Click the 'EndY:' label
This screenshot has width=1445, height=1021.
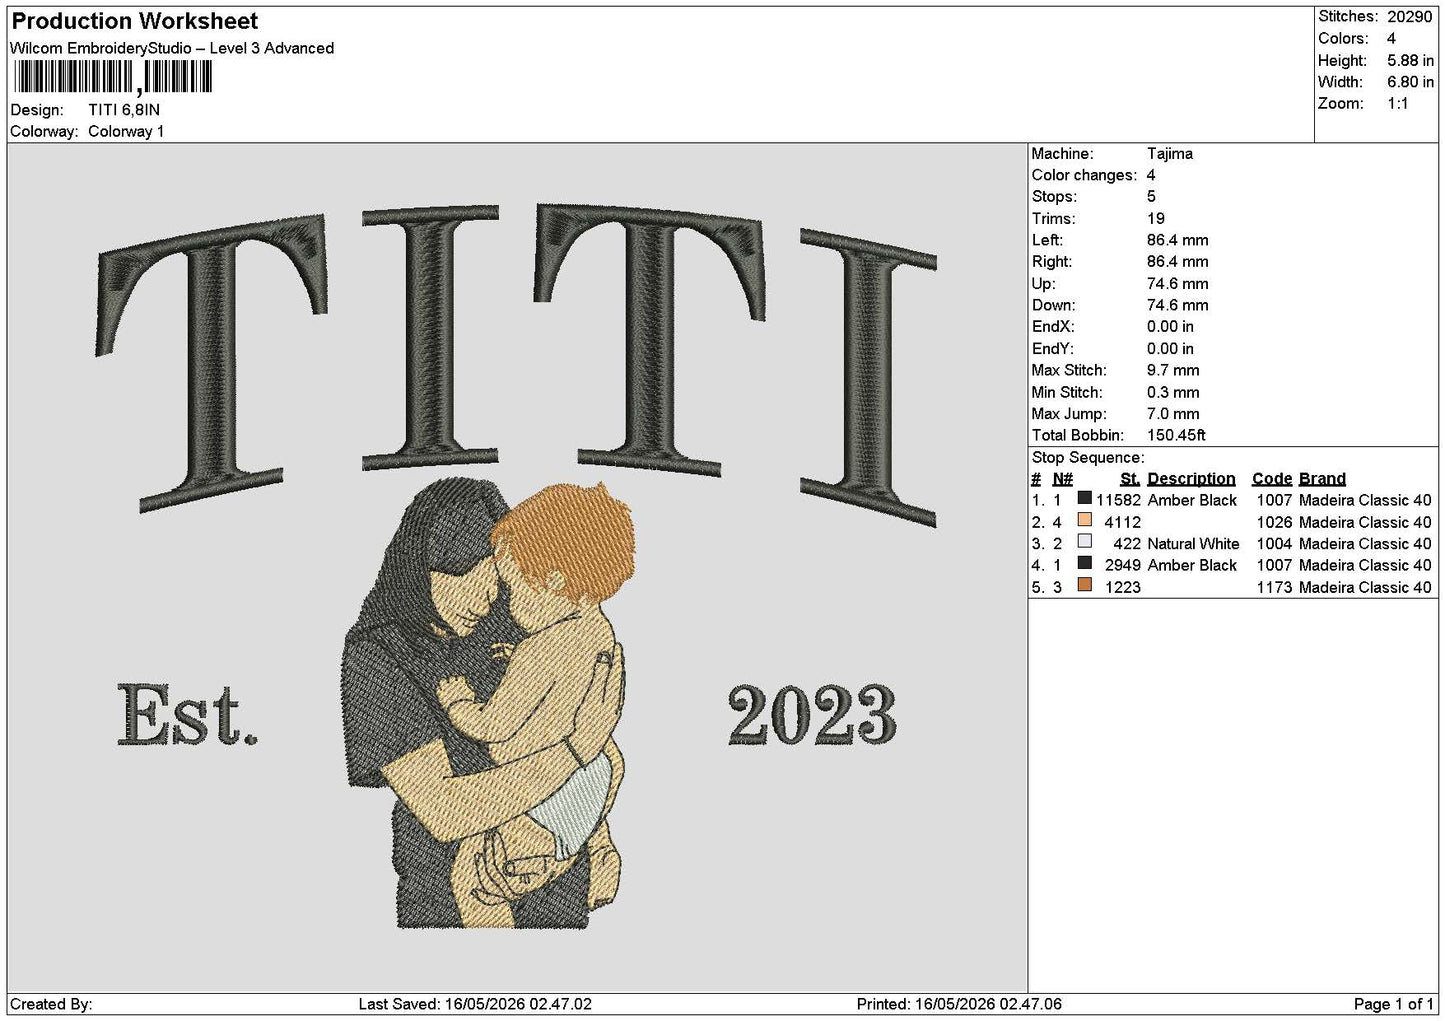[x=1053, y=349]
